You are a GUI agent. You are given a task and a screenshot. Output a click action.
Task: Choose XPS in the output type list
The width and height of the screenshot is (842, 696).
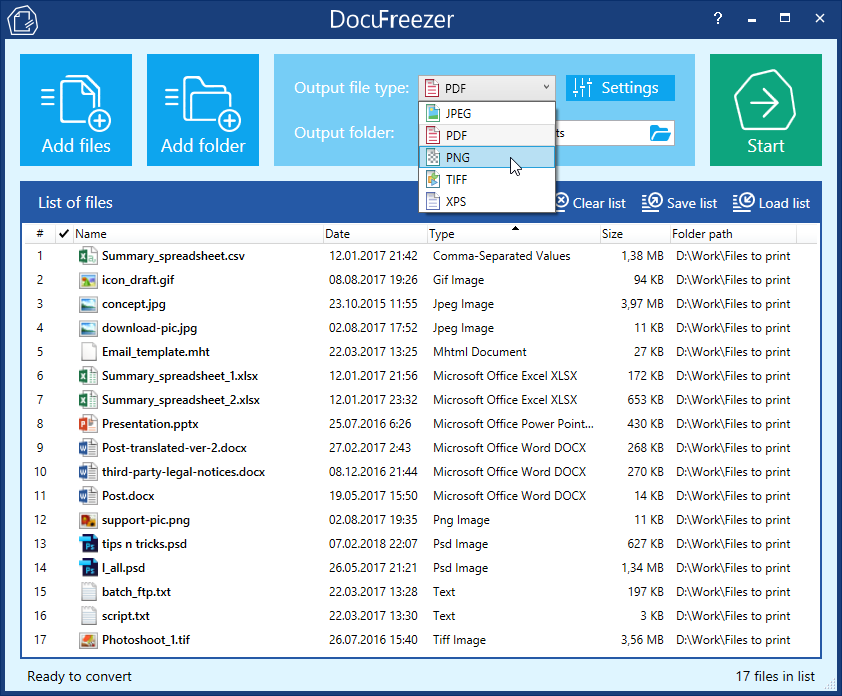tap(487, 201)
